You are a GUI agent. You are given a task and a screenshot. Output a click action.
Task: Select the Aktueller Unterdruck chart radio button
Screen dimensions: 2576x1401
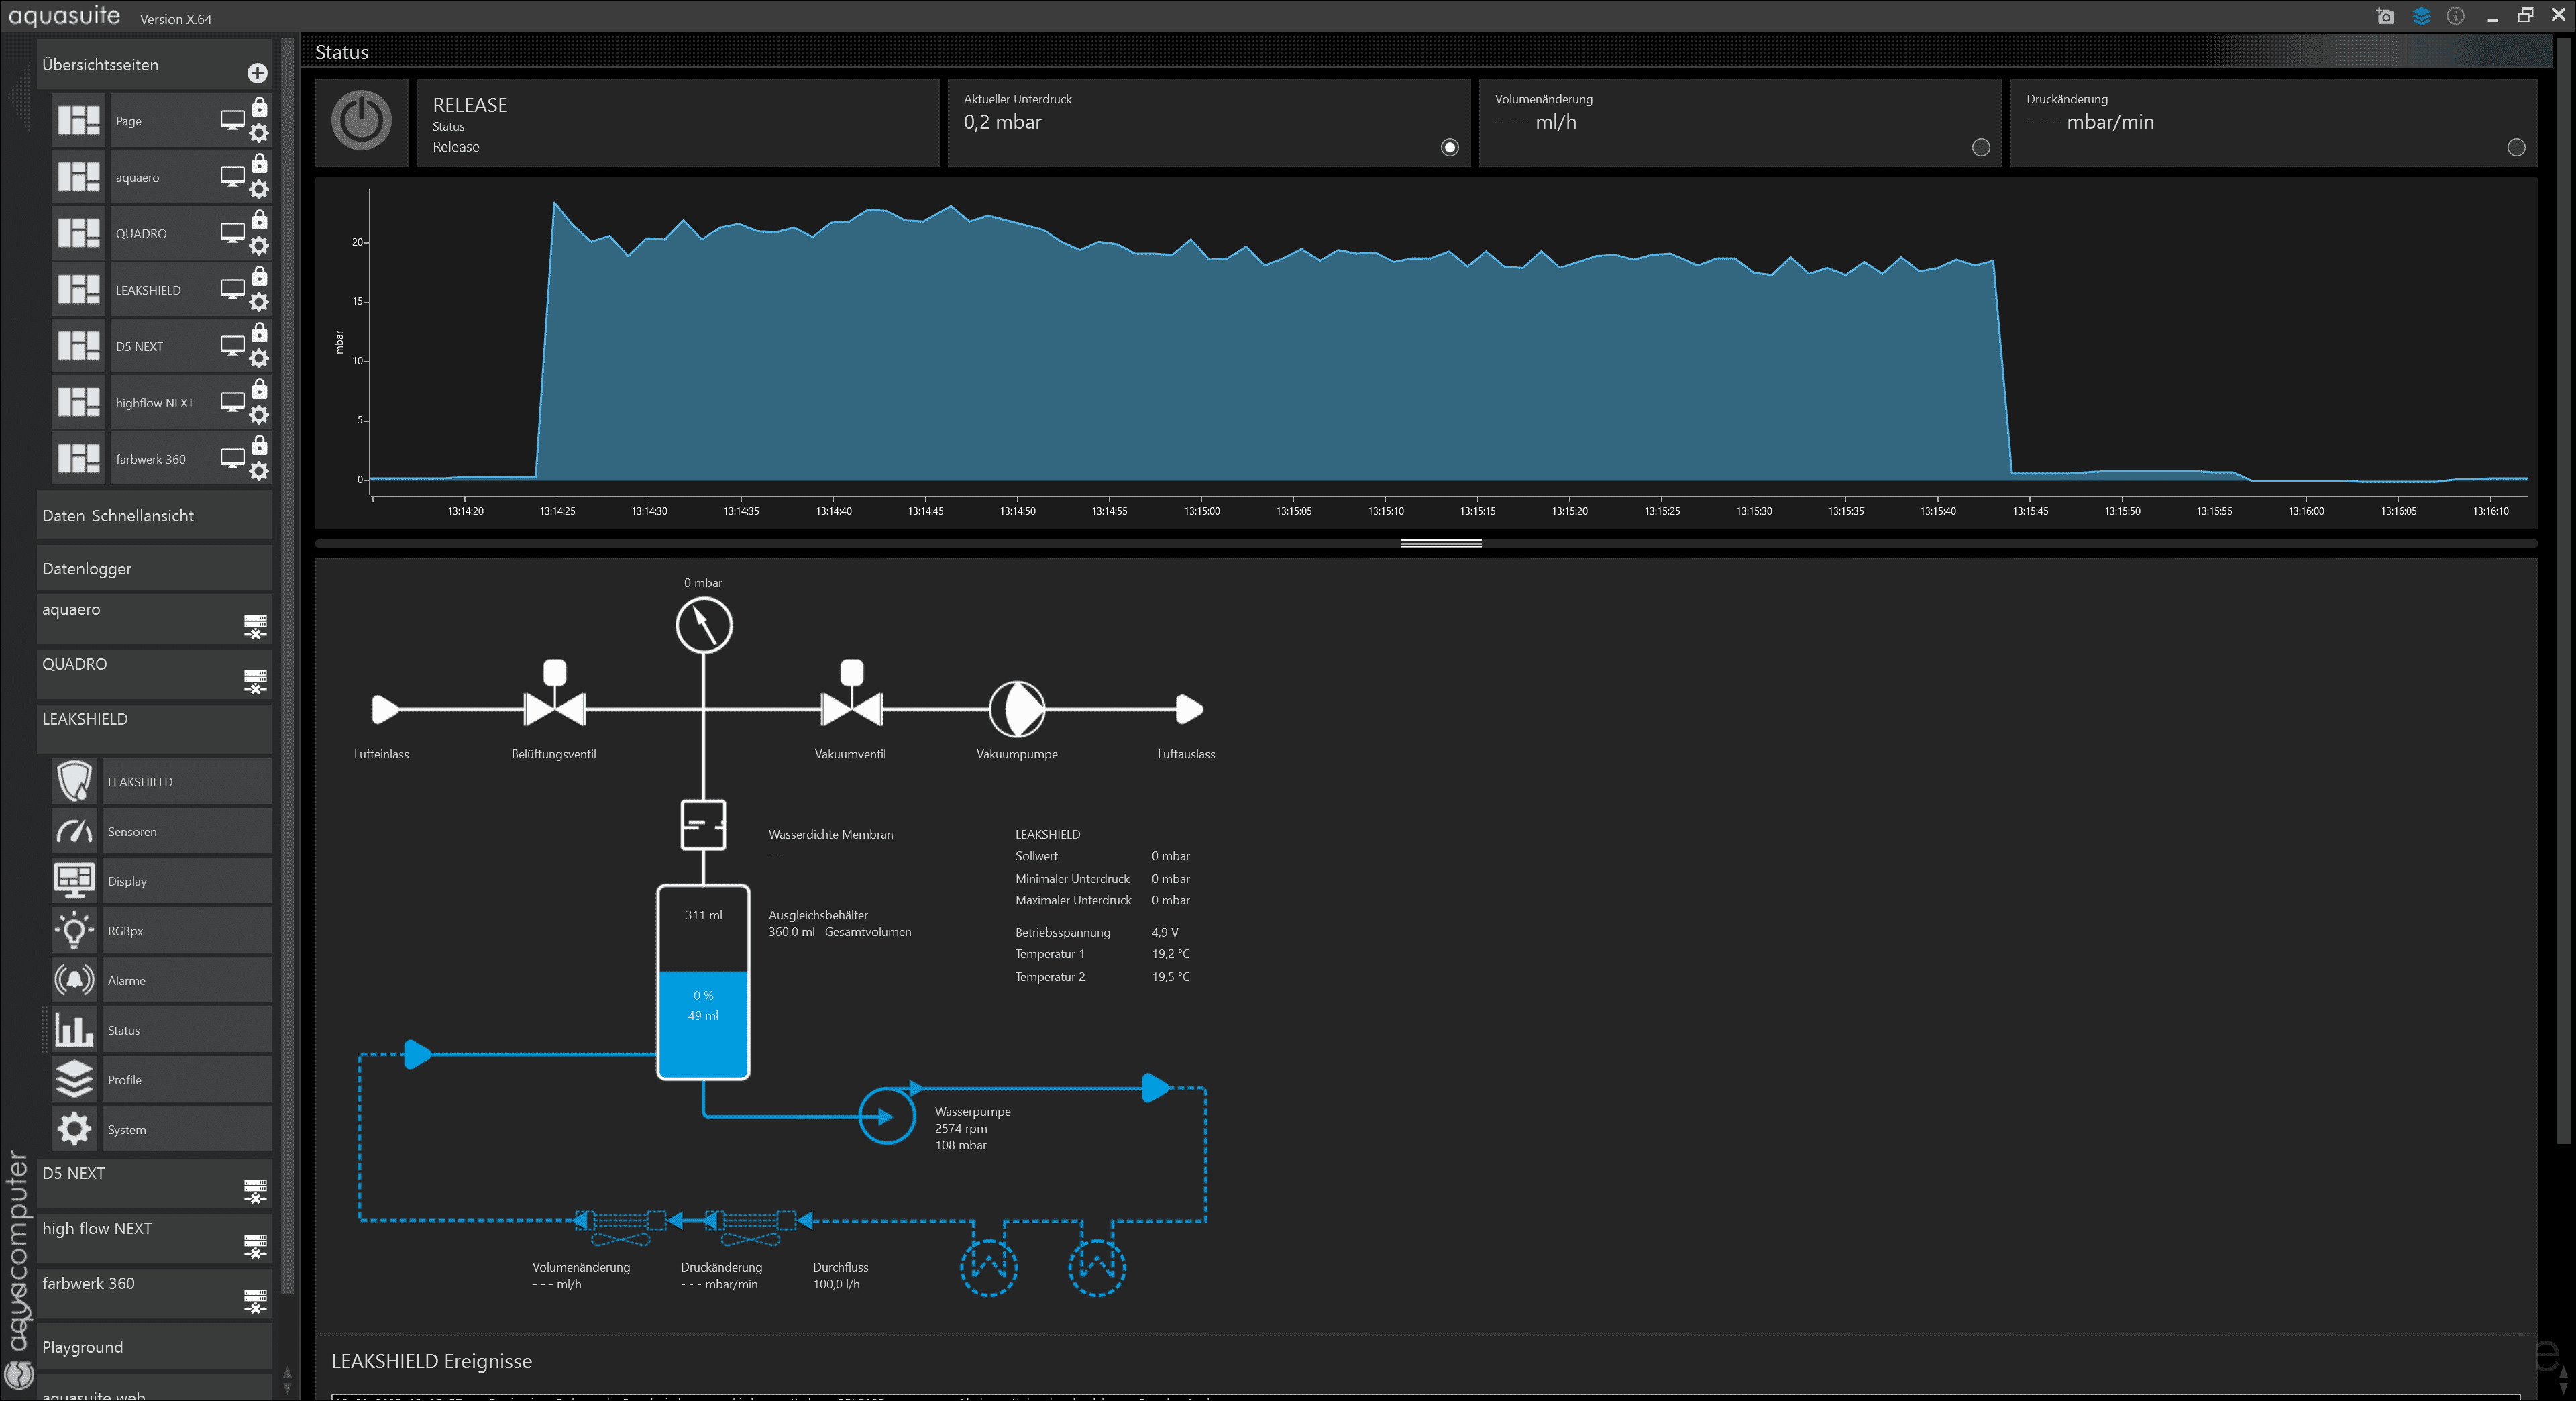[1450, 148]
